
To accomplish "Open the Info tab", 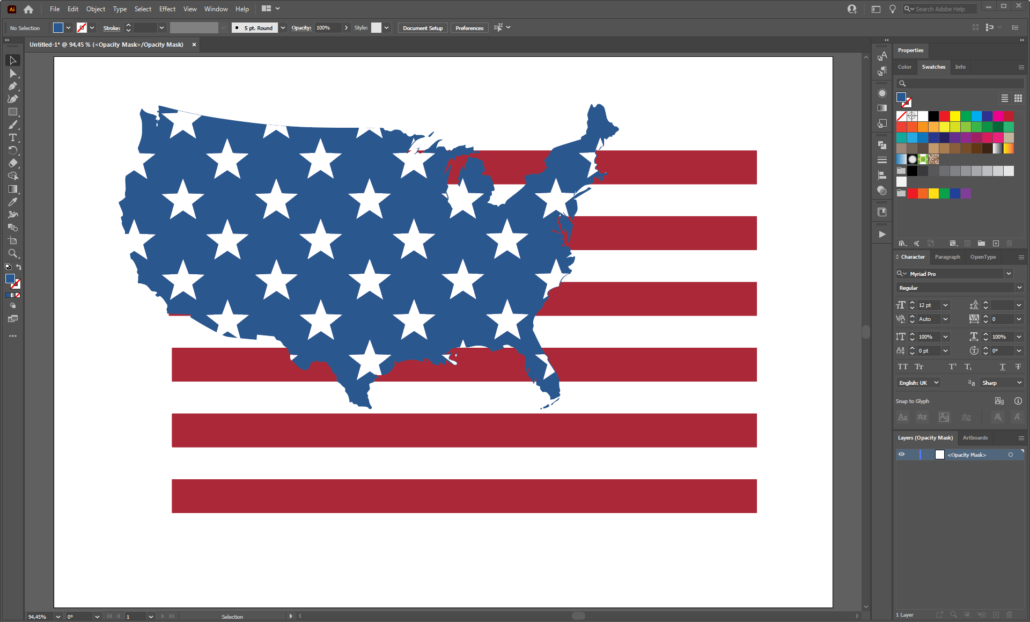I will (960, 67).
